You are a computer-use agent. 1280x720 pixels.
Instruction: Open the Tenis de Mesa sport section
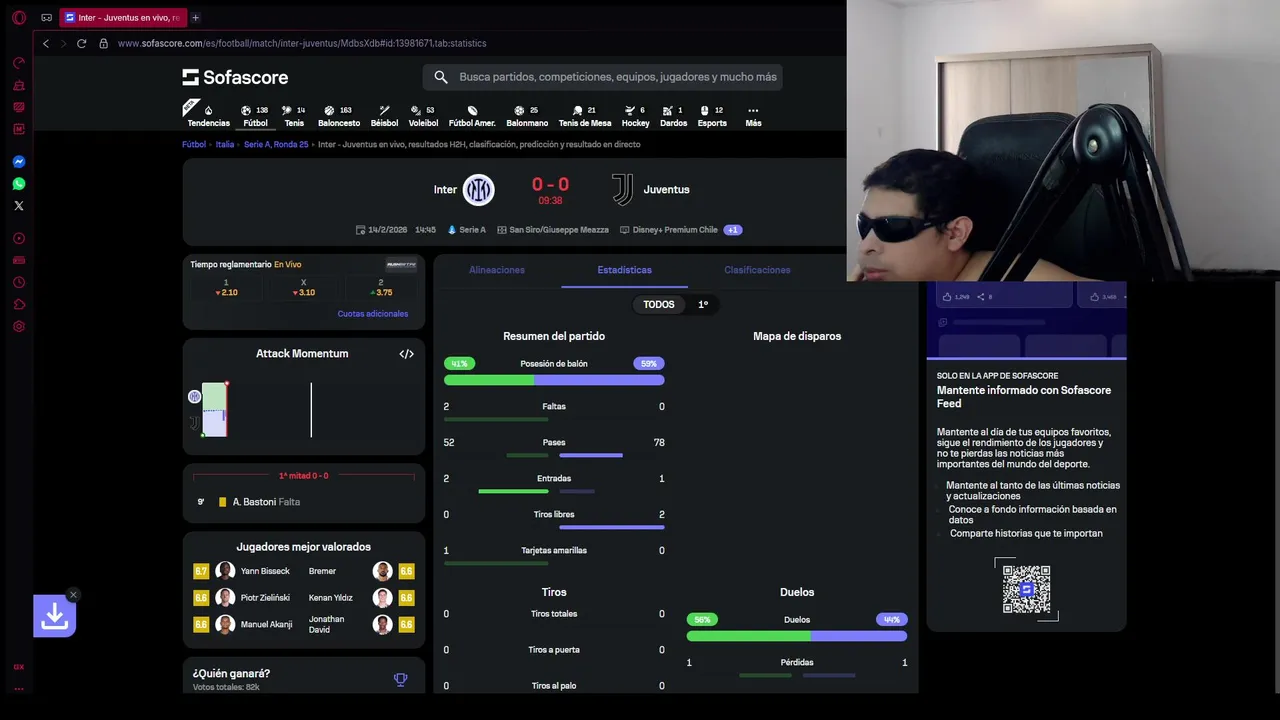pos(585,116)
